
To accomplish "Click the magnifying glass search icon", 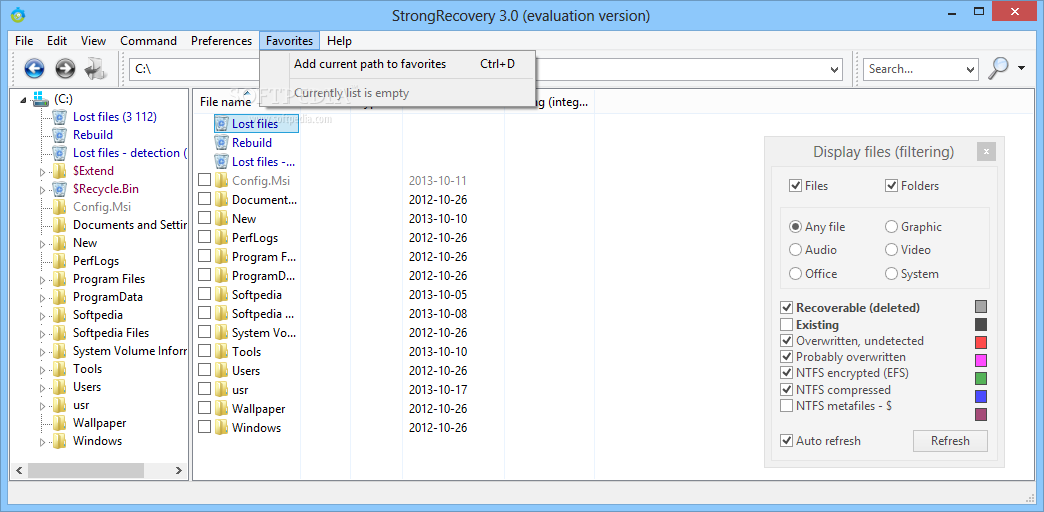I will pyautogui.click(x=998, y=68).
